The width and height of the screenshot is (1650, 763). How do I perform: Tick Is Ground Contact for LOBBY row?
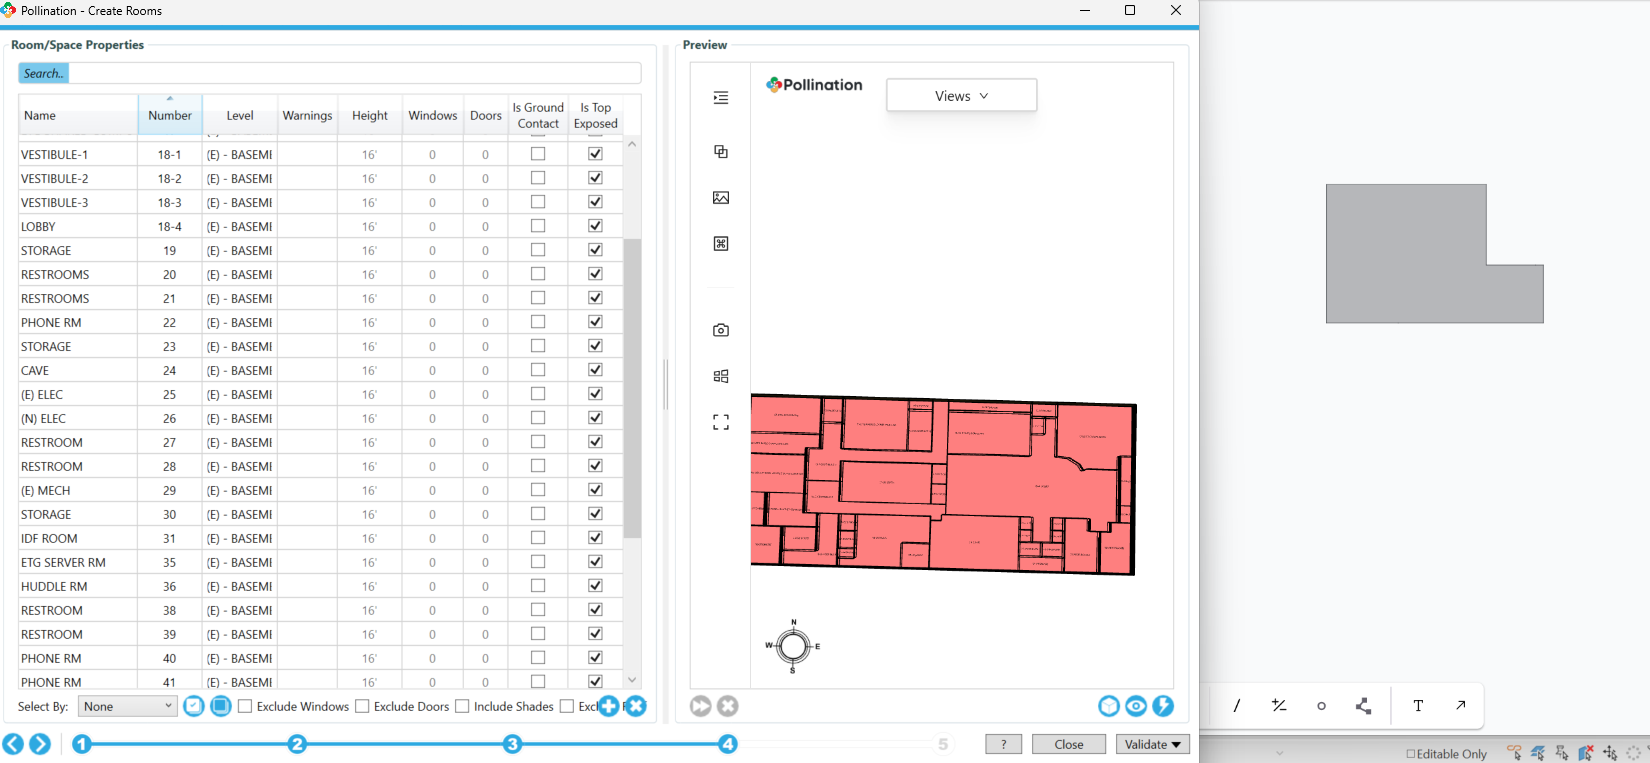pos(538,226)
